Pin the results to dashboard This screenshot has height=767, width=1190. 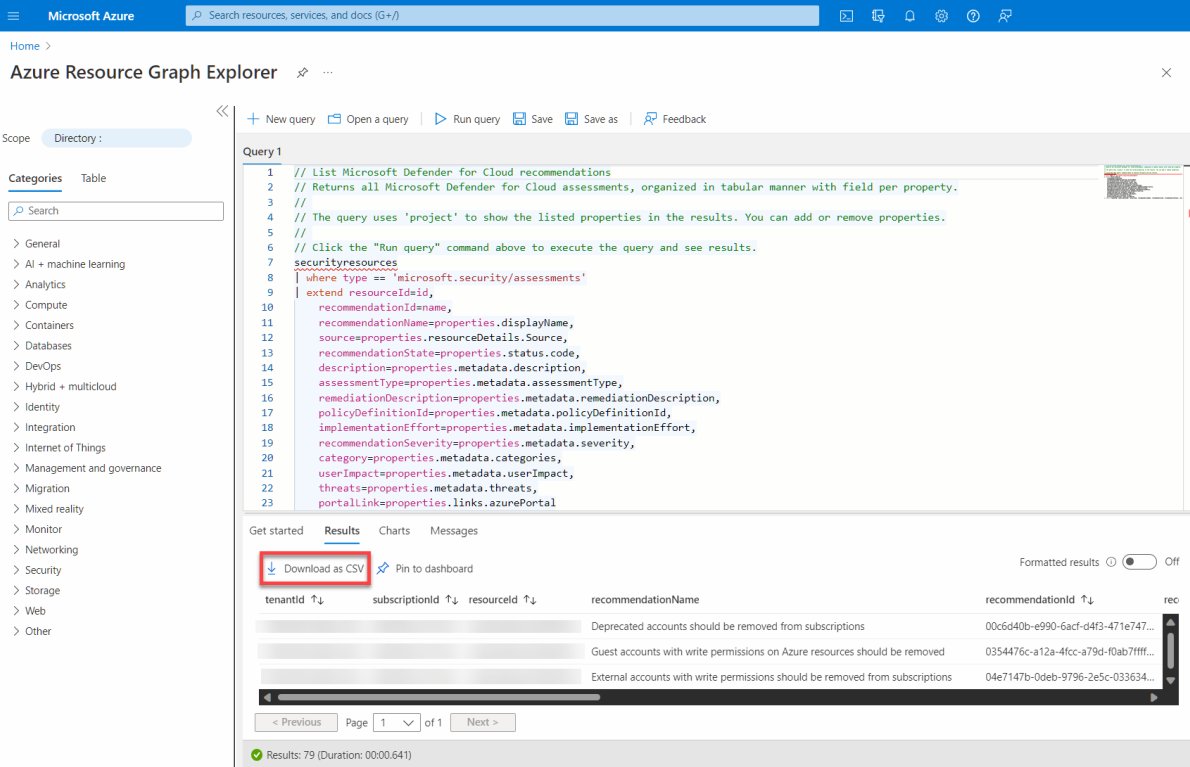coord(425,569)
